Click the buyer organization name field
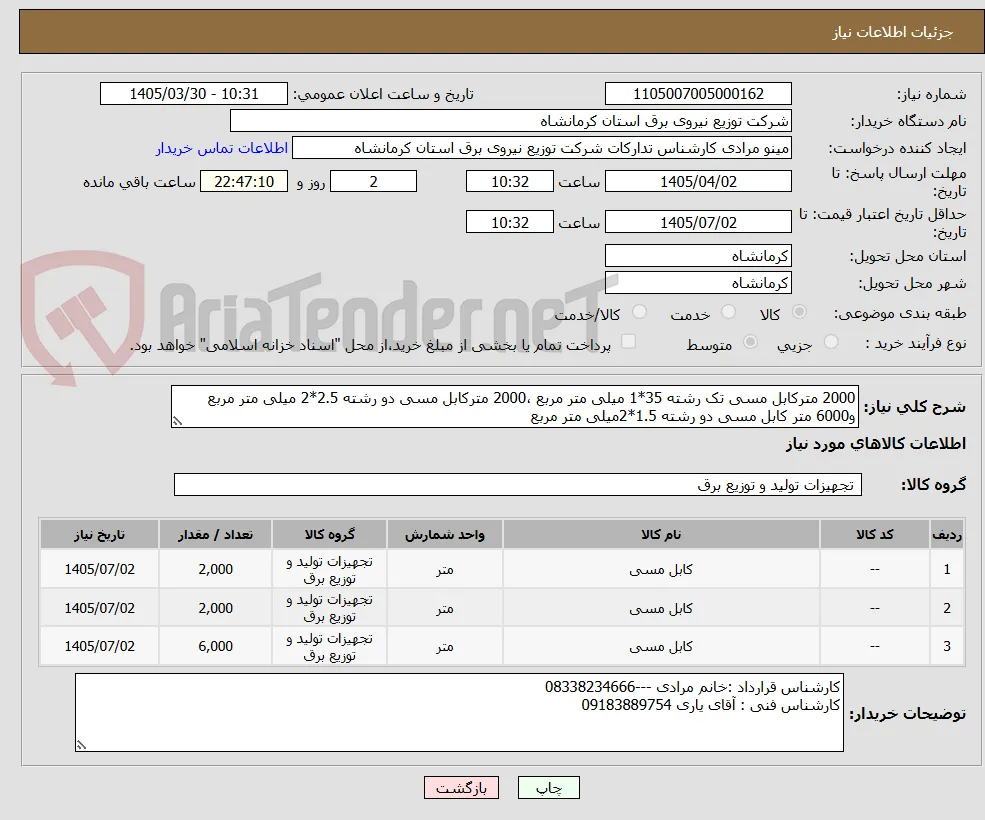The width and height of the screenshot is (985, 820). coord(510,121)
